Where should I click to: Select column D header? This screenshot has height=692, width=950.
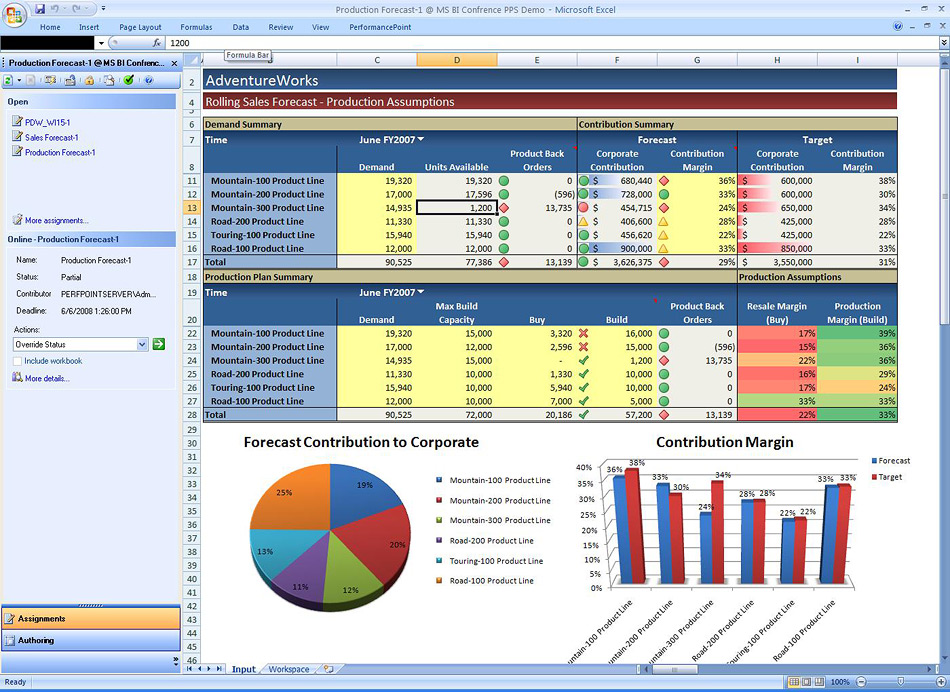click(x=457, y=60)
